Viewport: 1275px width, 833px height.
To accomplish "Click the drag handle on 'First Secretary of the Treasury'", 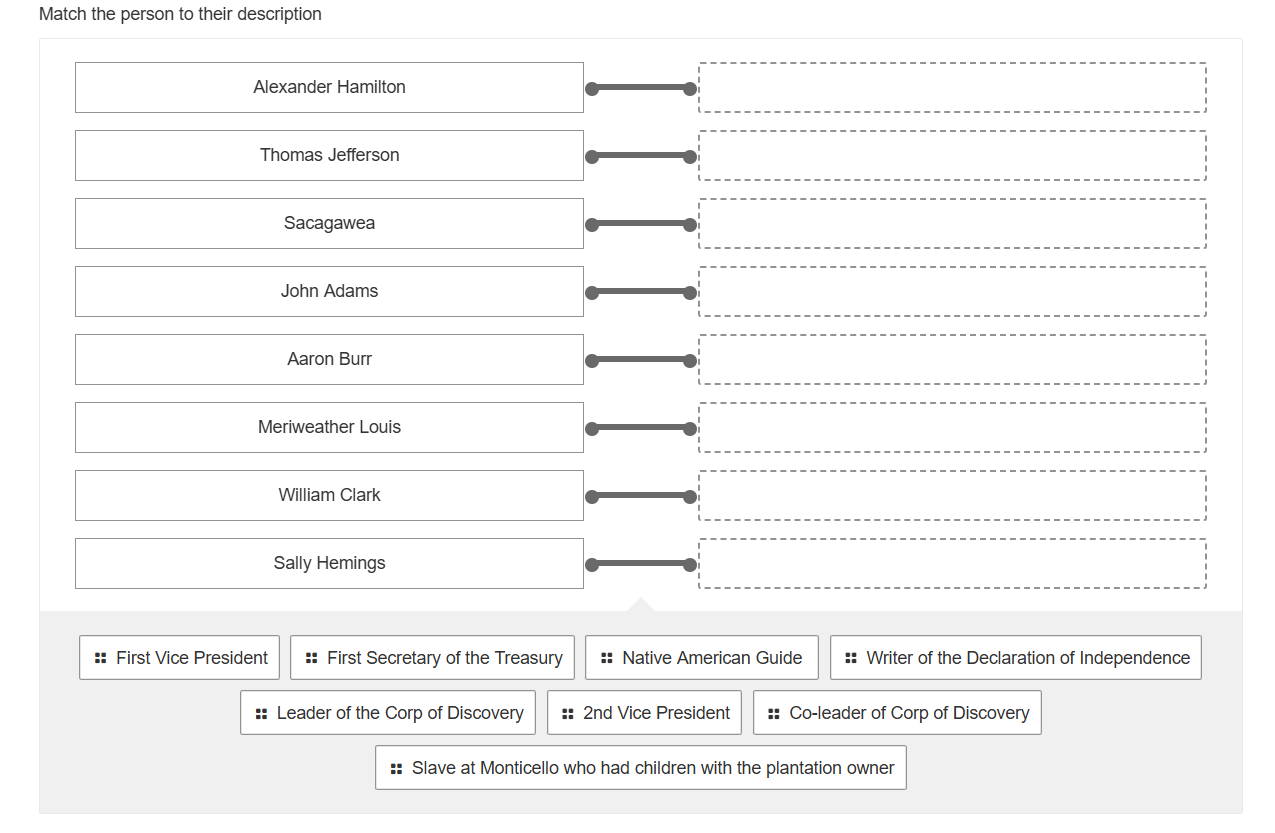I will 312,657.
